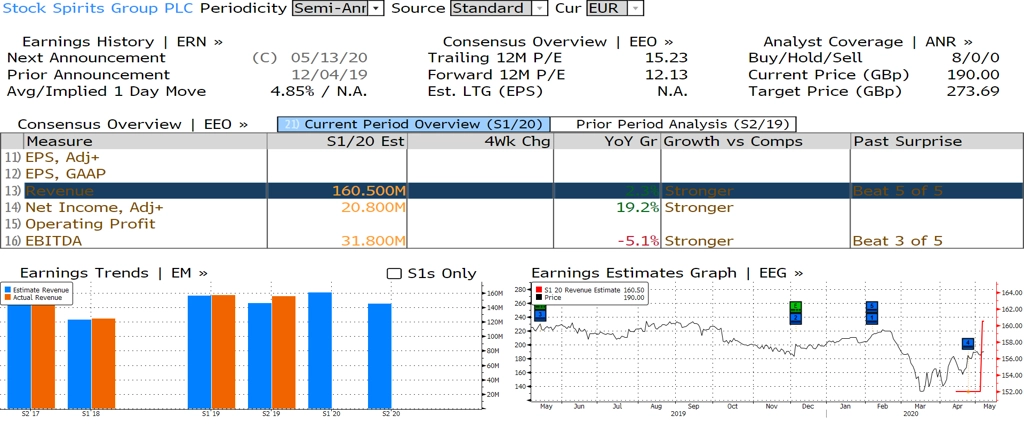Click the blue S2 20 estimate revenue bar
This screenshot has width=1024, height=424.
pos(380,357)
